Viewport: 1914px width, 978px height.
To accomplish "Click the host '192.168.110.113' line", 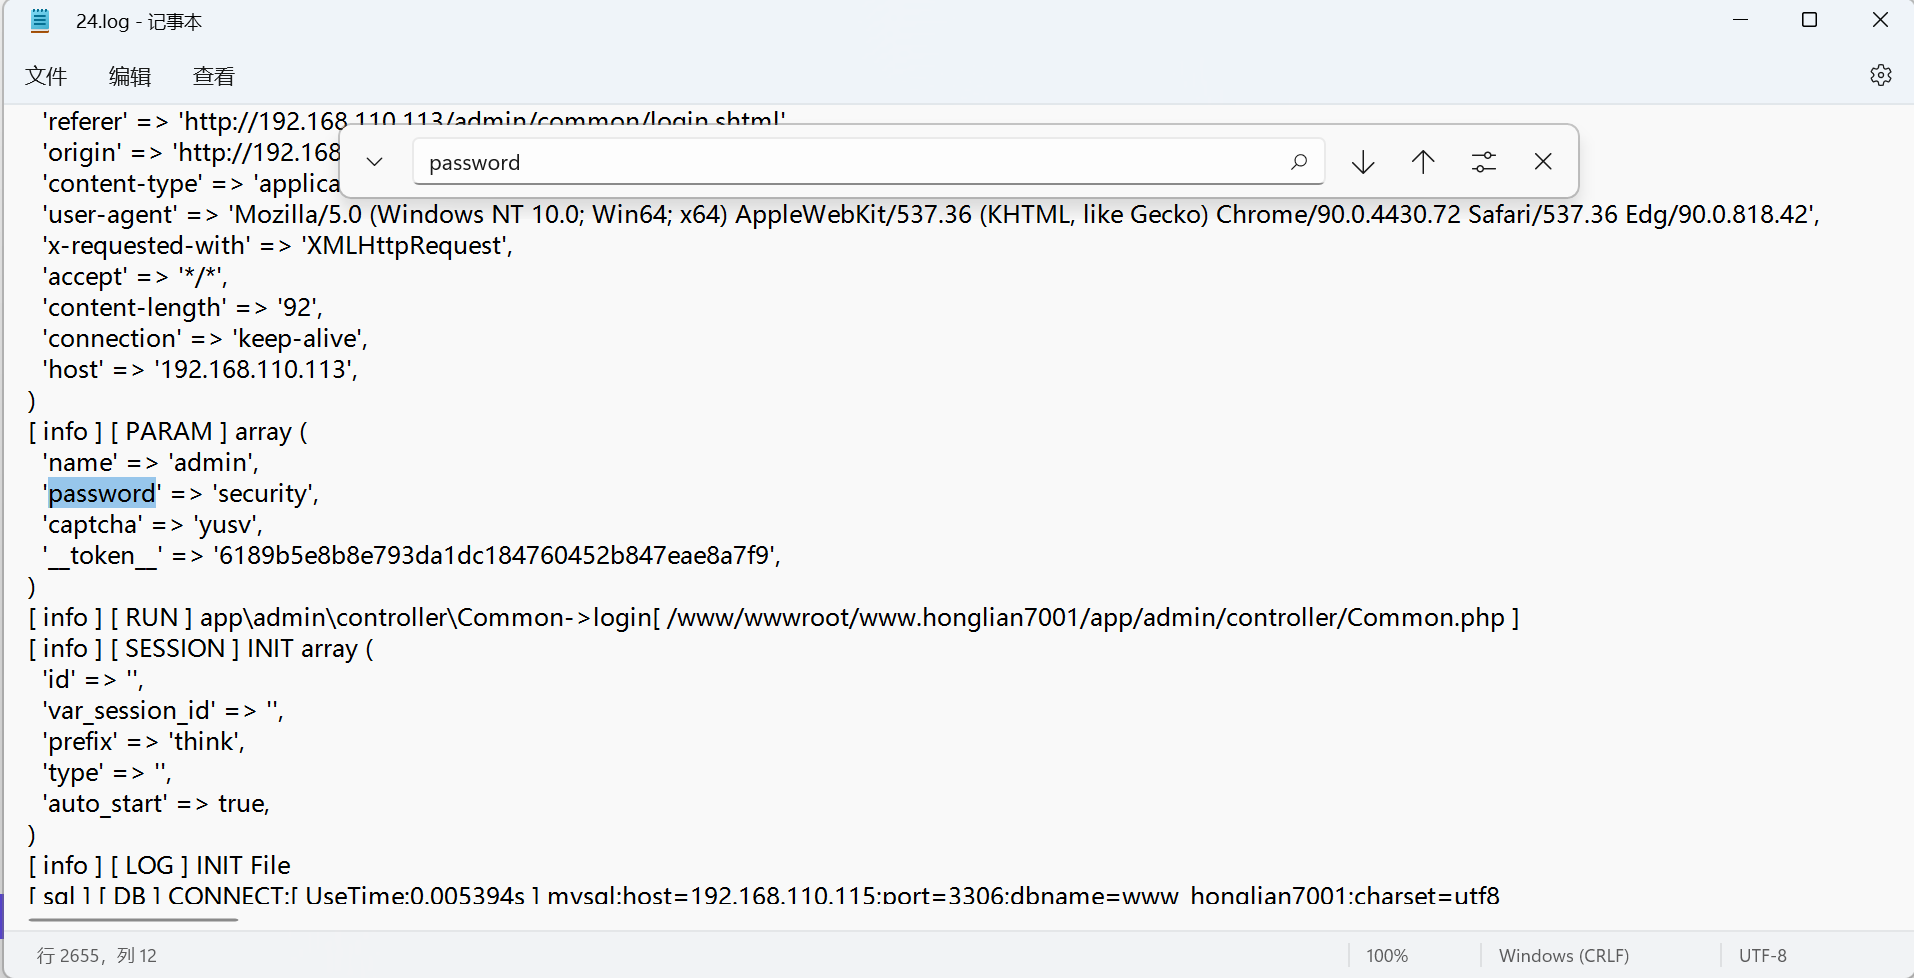I will [x=200, y=369].
